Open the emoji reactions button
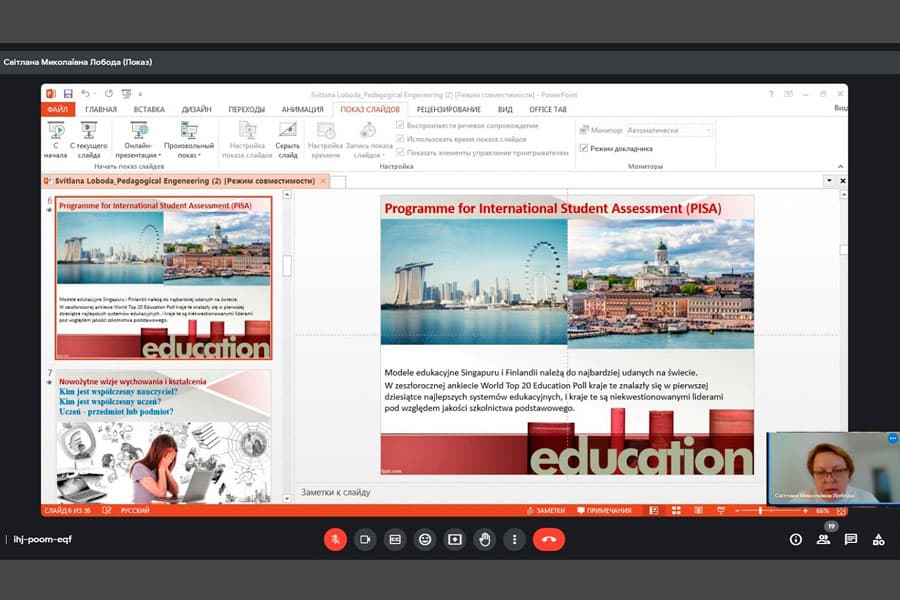This screenshot has height=600, width=900. point(425,539)
